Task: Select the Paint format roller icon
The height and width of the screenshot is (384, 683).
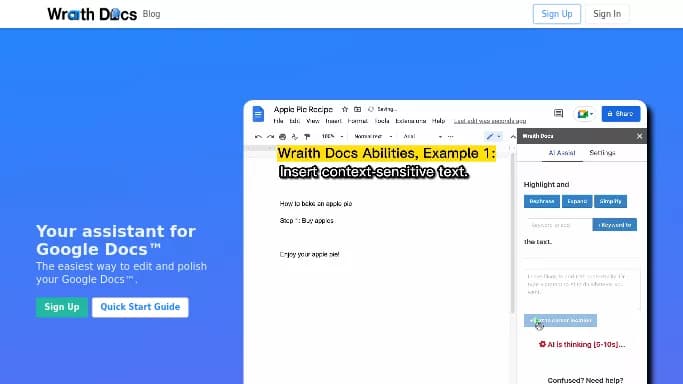Action: click(307, 137)
